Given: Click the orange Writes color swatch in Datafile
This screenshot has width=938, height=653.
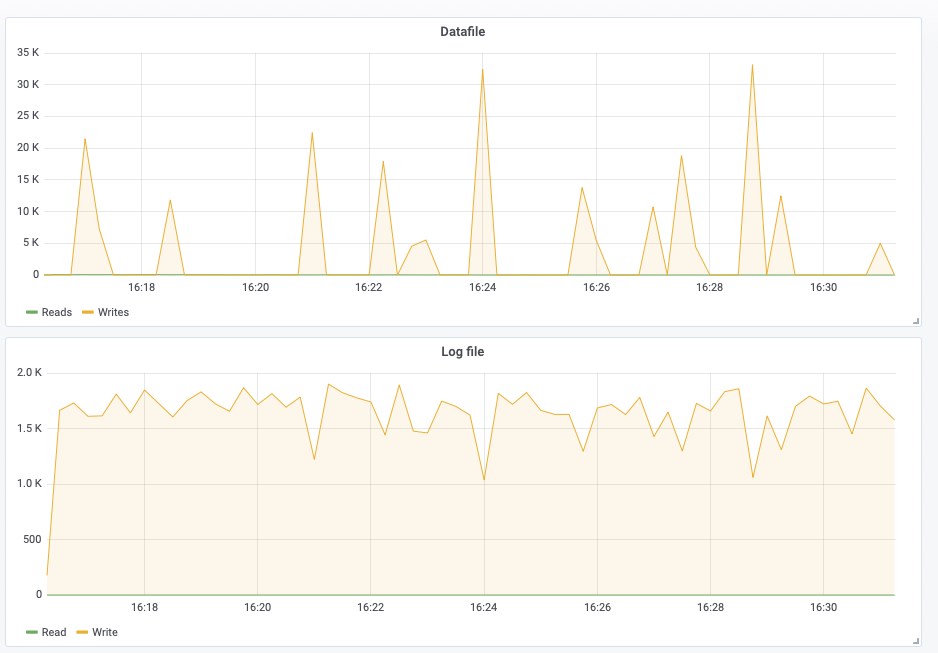Looking at the screenshot, I should click(x=88, y=312).
